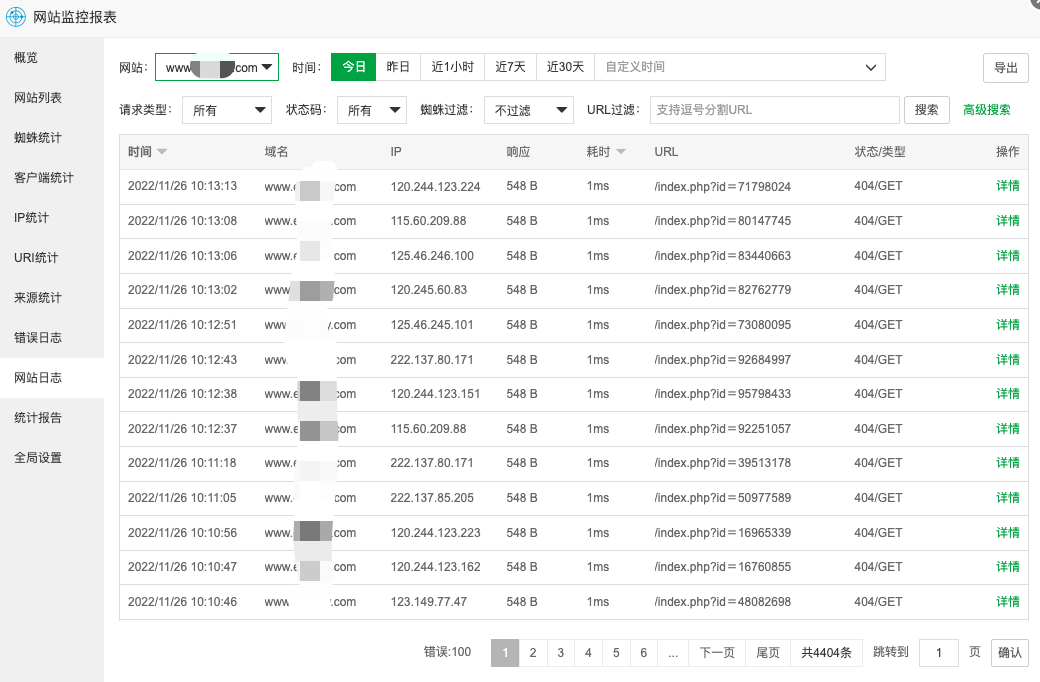
Task: Select the 近30天 time filter
Action: coord(565,67)
